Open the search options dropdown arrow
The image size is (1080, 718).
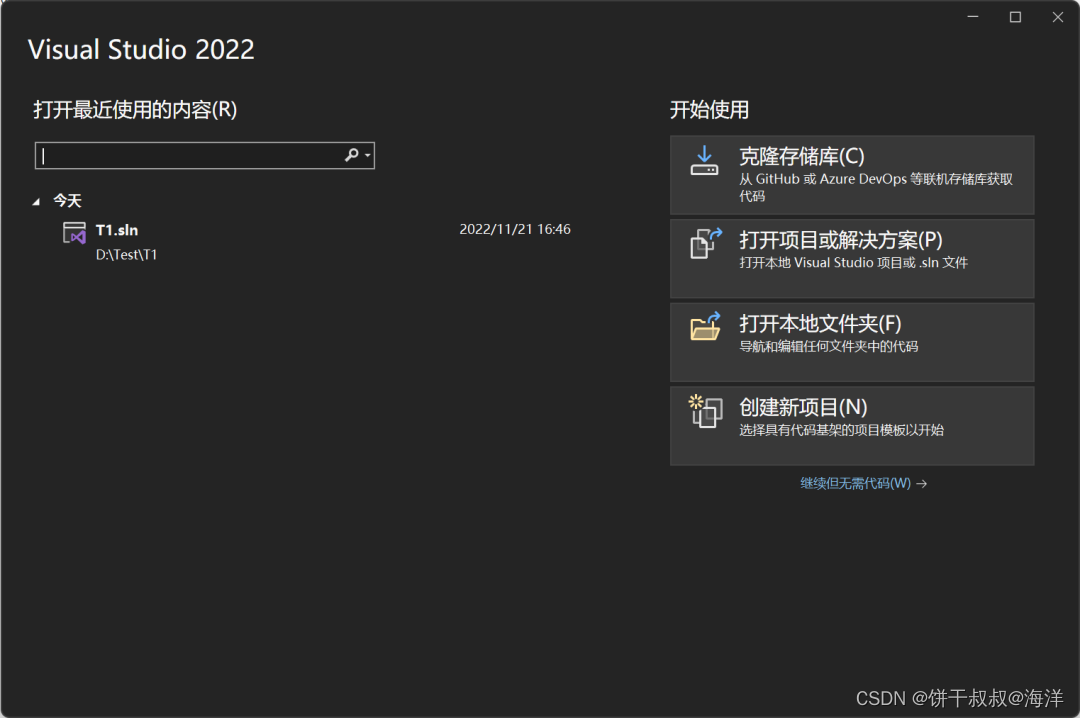368,156
